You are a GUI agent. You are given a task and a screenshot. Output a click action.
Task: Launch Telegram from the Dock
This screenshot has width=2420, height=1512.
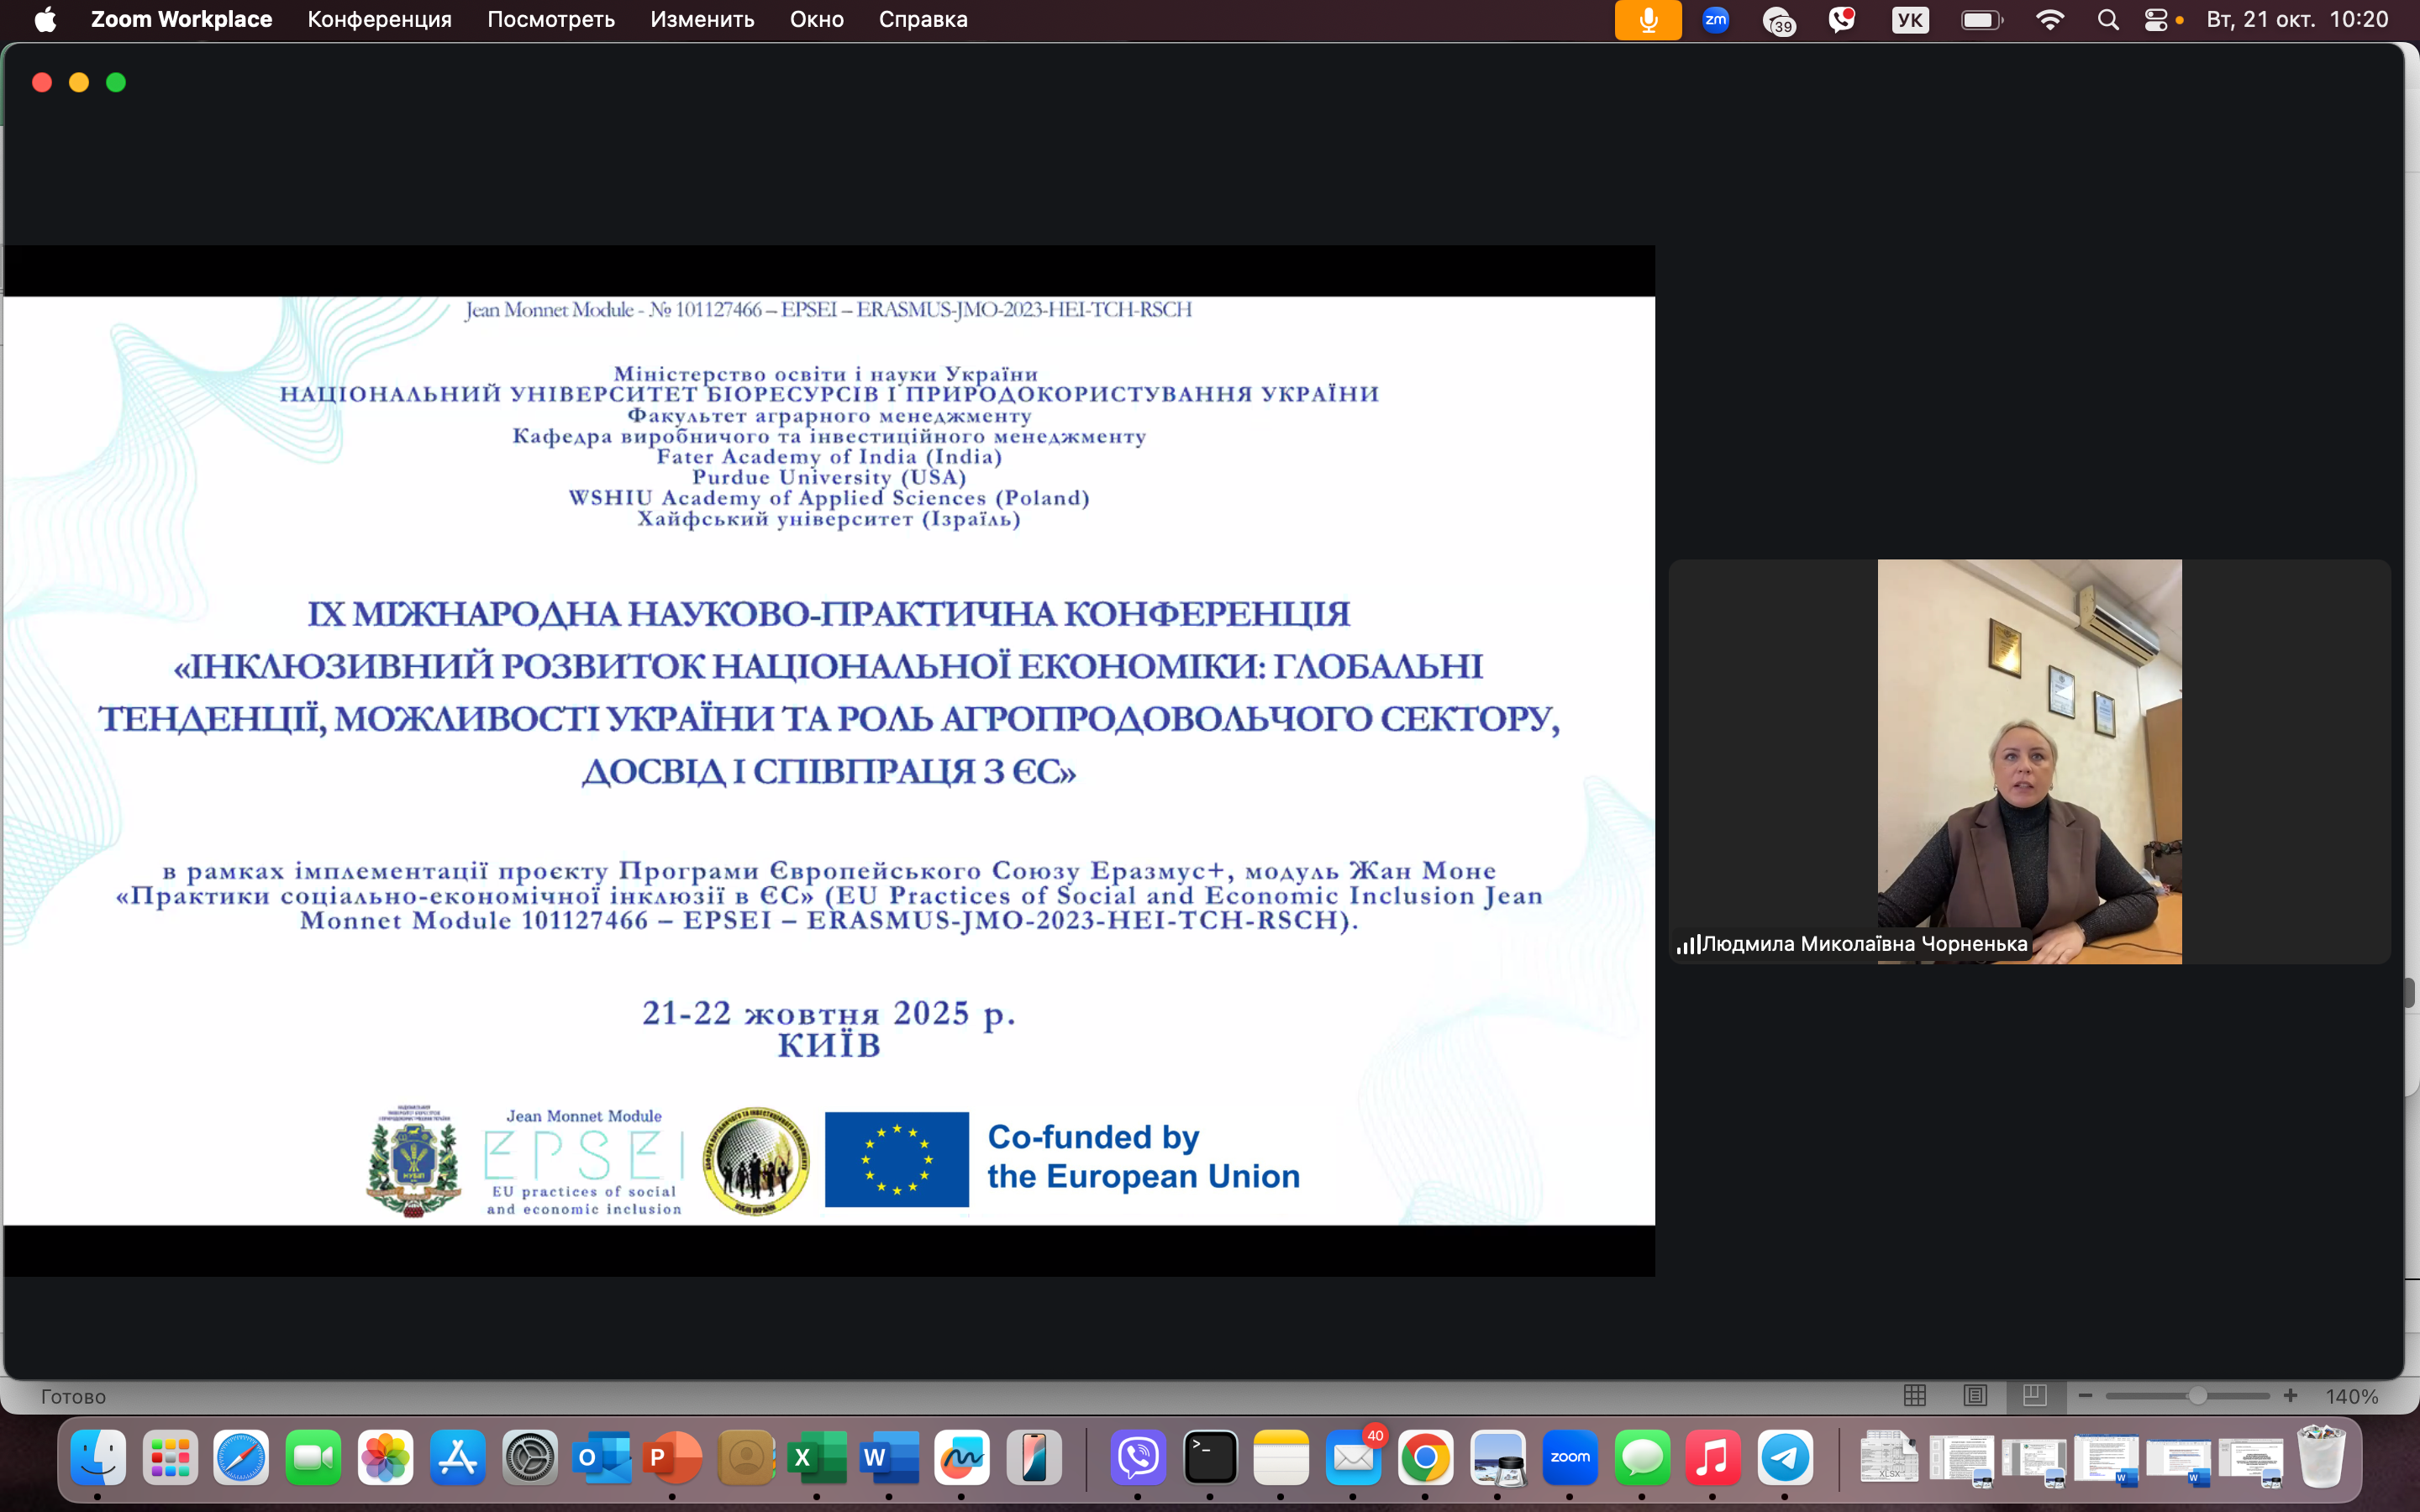click(x=1785, y=1457)
